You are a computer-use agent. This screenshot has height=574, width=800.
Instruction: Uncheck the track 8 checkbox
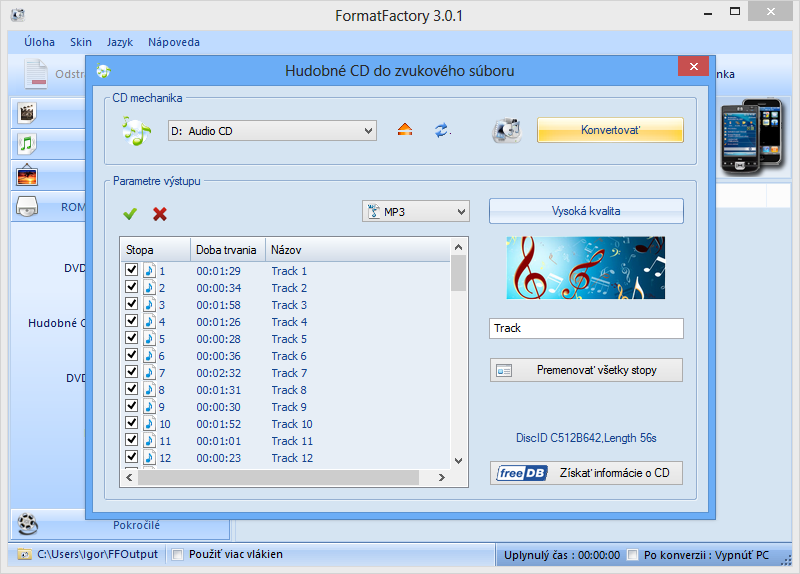pyautogui.click(x=132, y=388)
